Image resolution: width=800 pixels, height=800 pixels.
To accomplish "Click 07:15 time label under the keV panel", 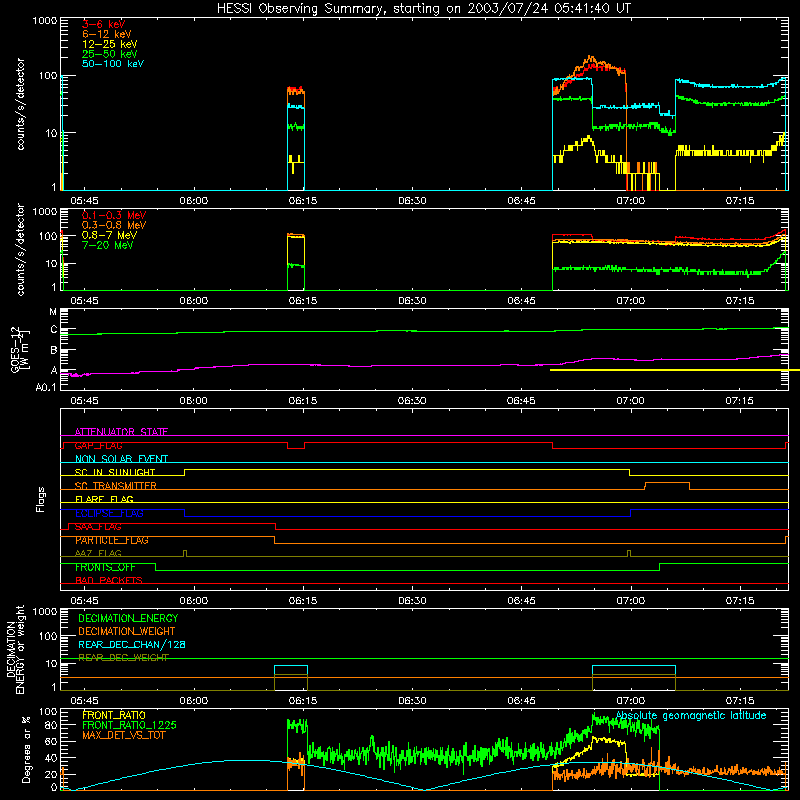I will point(740,201).
